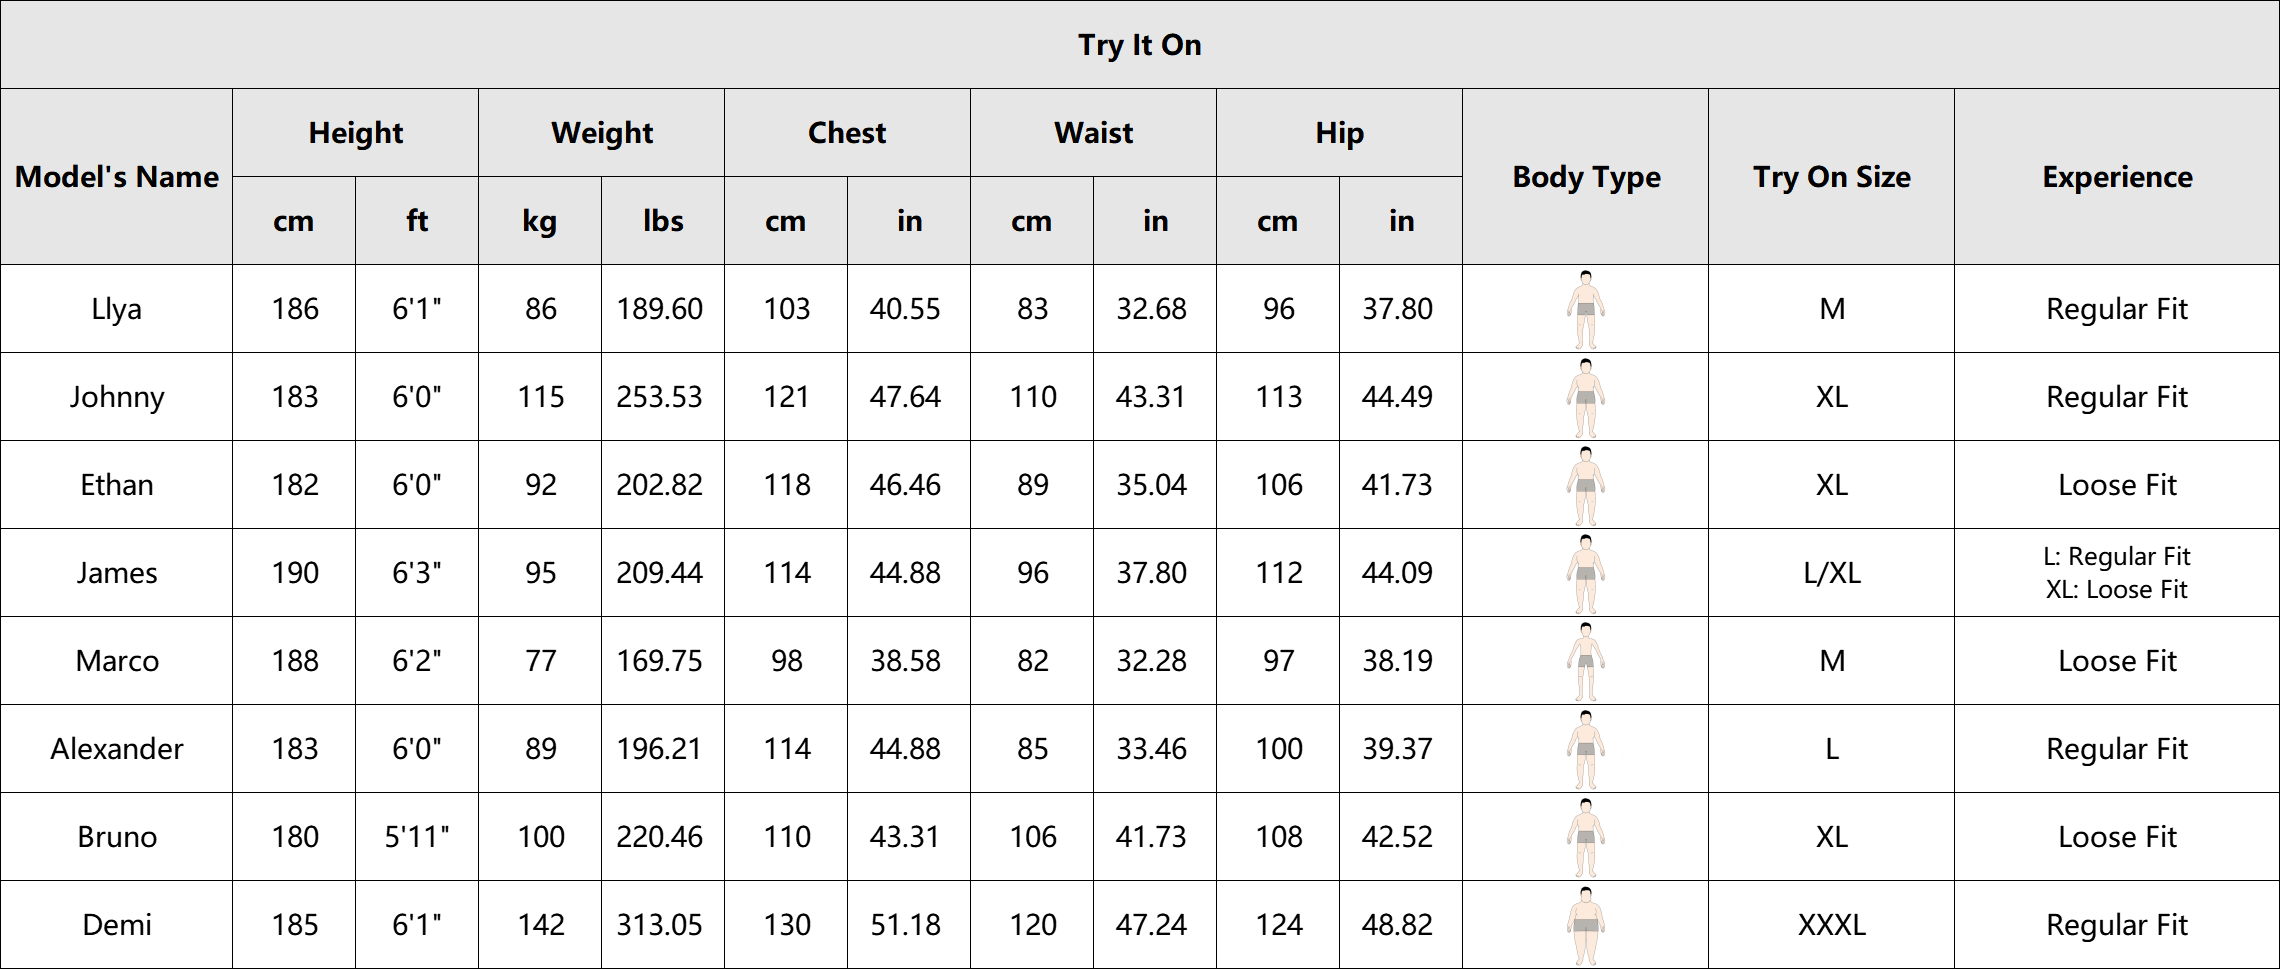Click Alexander's body type figure icon
Screen dimensions: 2281x970
tap(1585, 749)
